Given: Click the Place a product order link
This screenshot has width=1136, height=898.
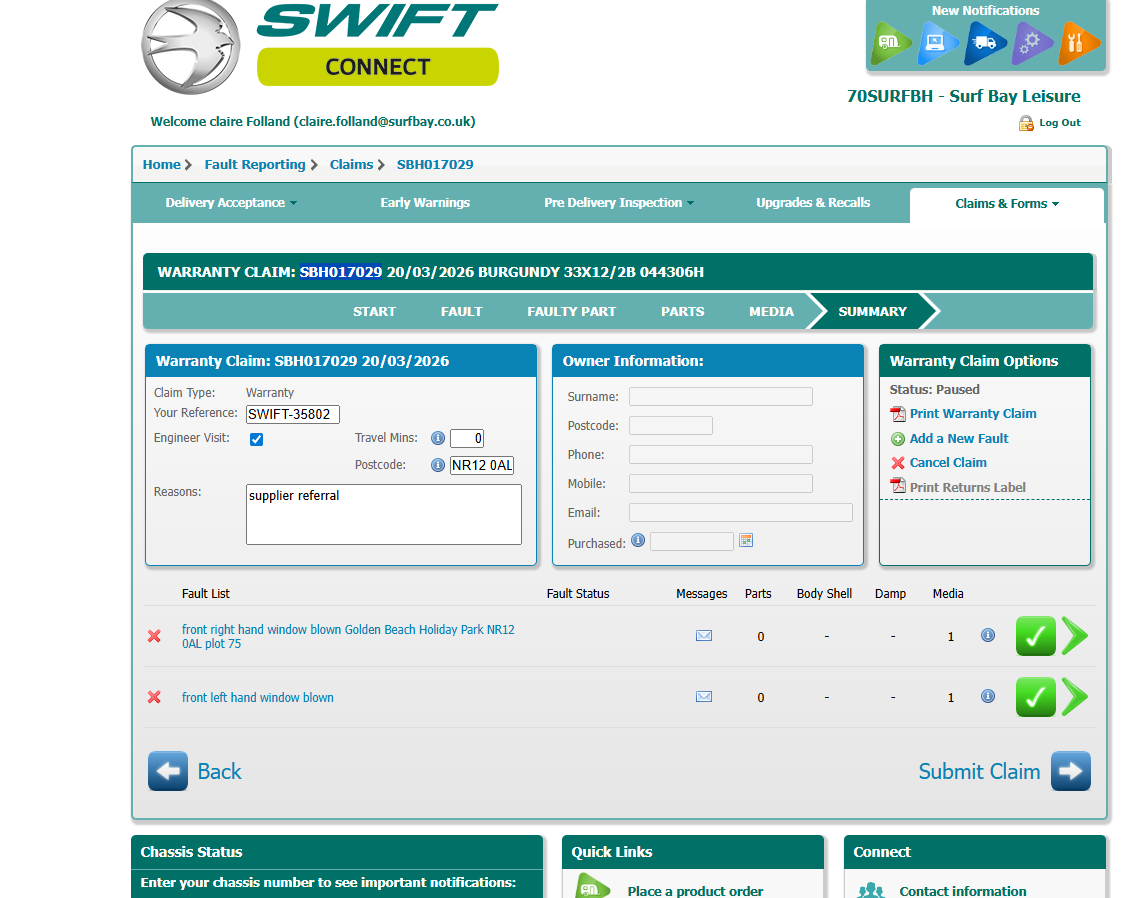Looking at the screenshot, I should coord(696,891).
